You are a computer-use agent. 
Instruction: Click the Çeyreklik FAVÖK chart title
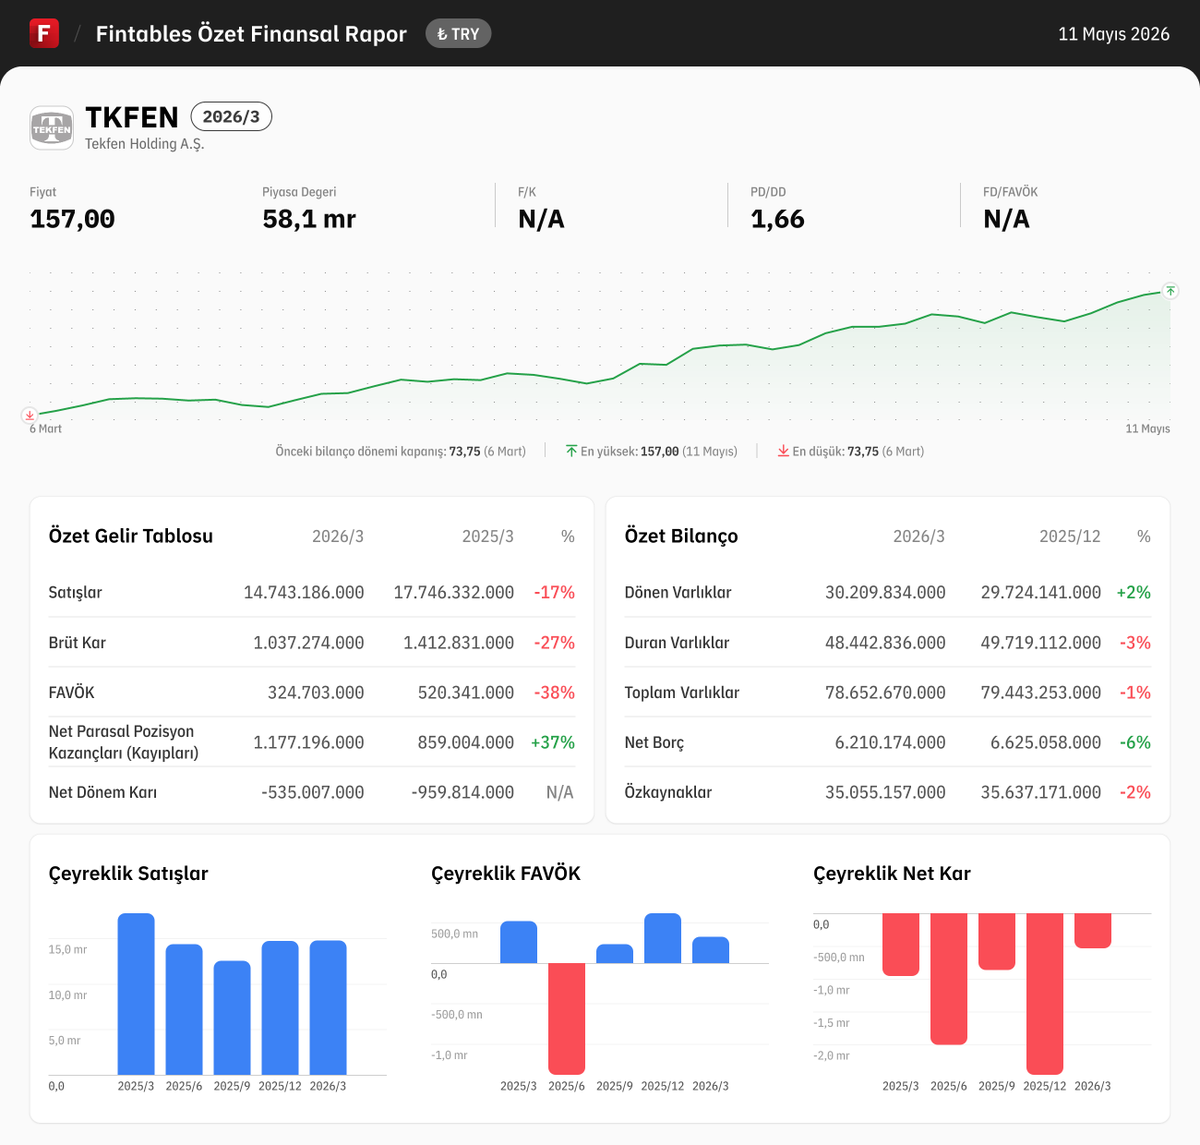506,873
